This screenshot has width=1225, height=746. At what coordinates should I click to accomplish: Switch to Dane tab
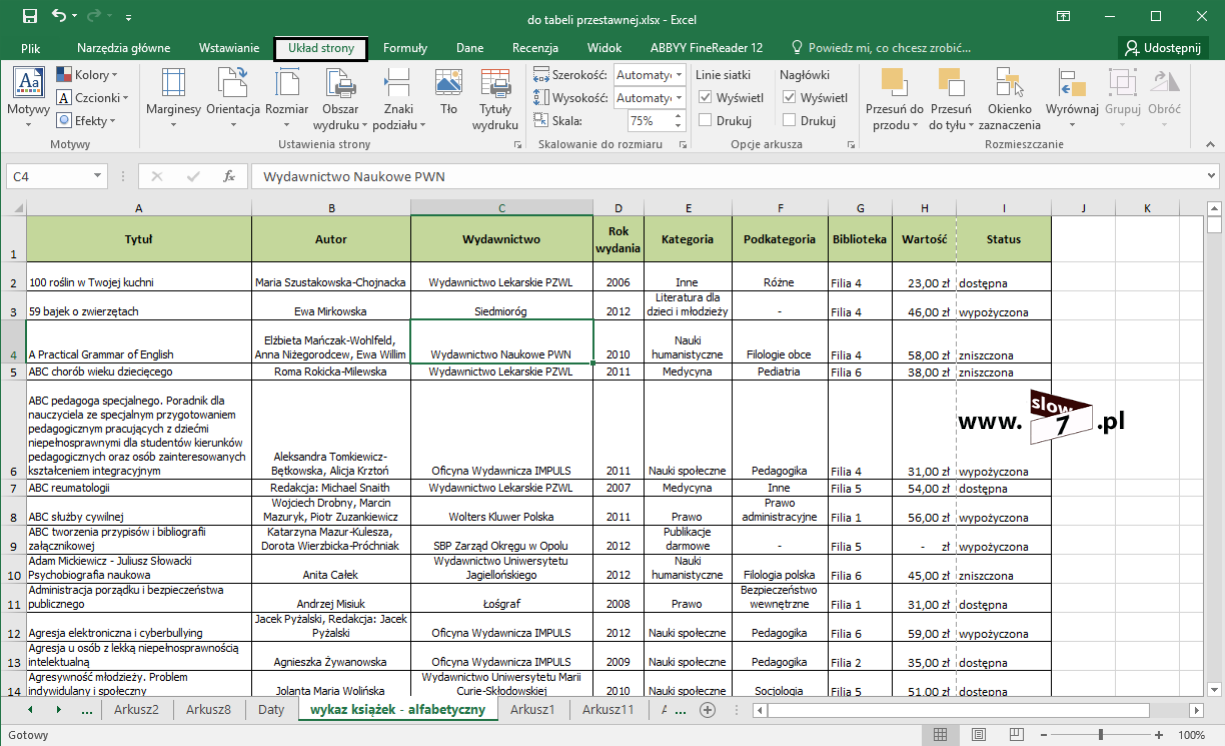click(x=470, y=48)
